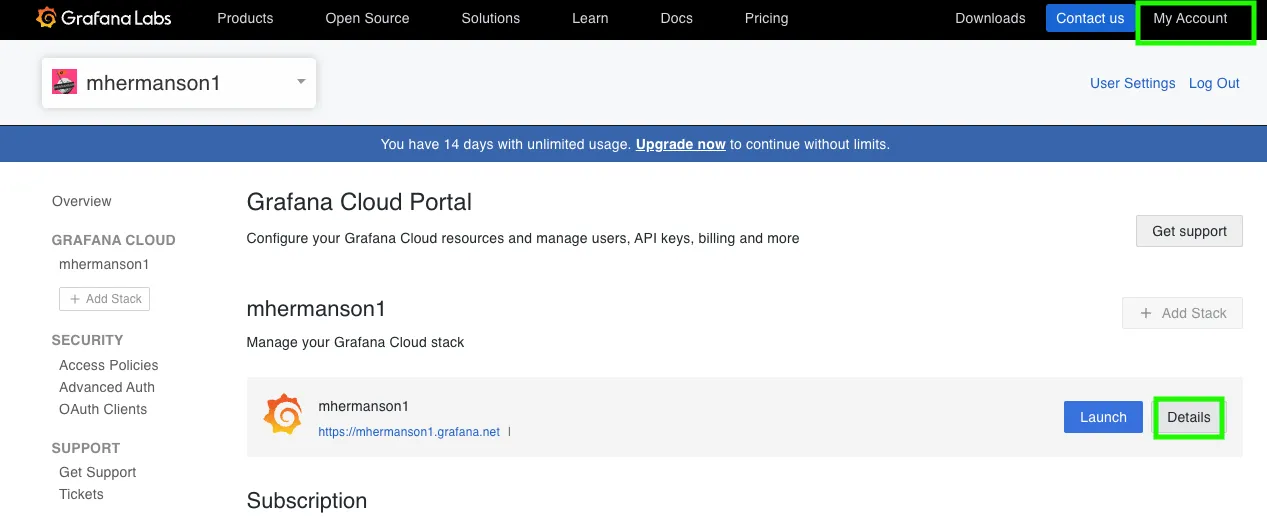1267x517 pixels.
Task: Launch the mhermanson1 stack
Action: point(1103,417)
